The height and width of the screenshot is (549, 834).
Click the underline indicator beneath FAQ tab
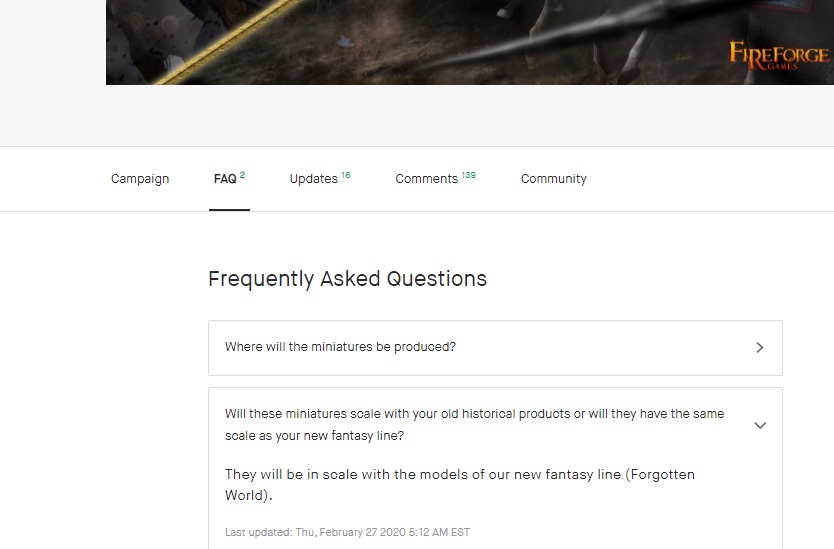click(x=229, y=210)
